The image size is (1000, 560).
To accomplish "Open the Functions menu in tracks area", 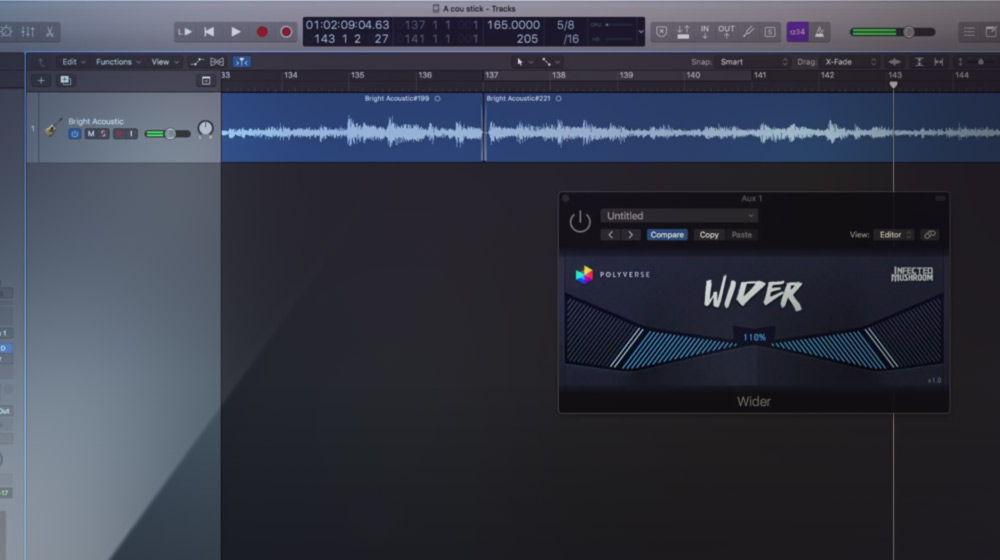I will [x=118, y=62].
